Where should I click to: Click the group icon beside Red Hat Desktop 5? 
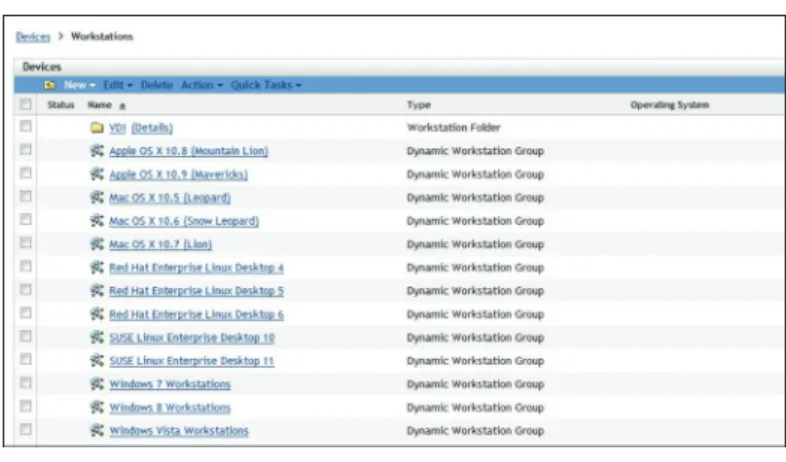pyautogui.click(x=97, y=290)
